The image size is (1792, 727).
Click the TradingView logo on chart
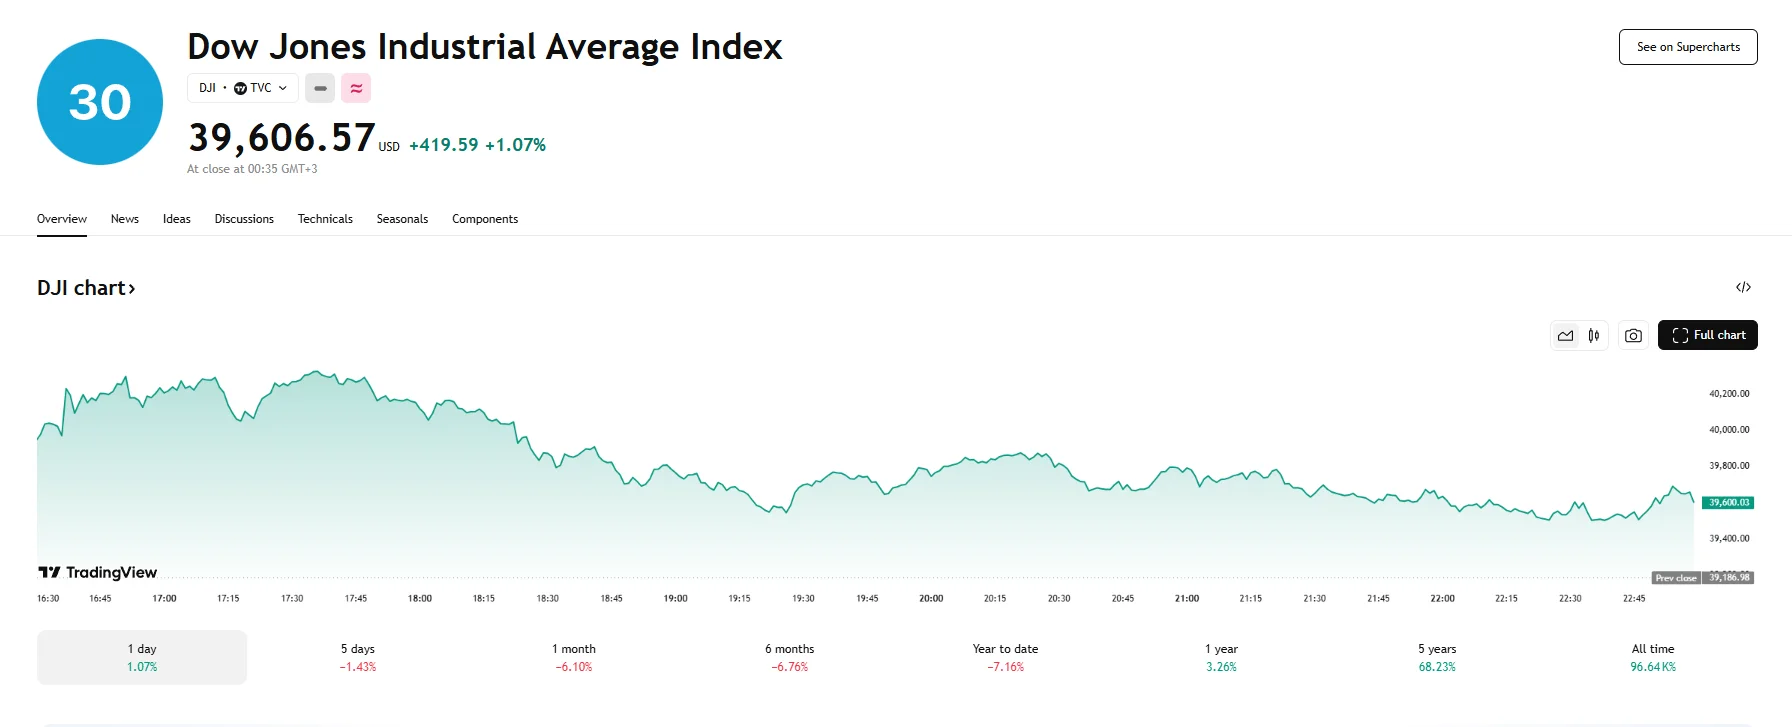pos(98,572)
